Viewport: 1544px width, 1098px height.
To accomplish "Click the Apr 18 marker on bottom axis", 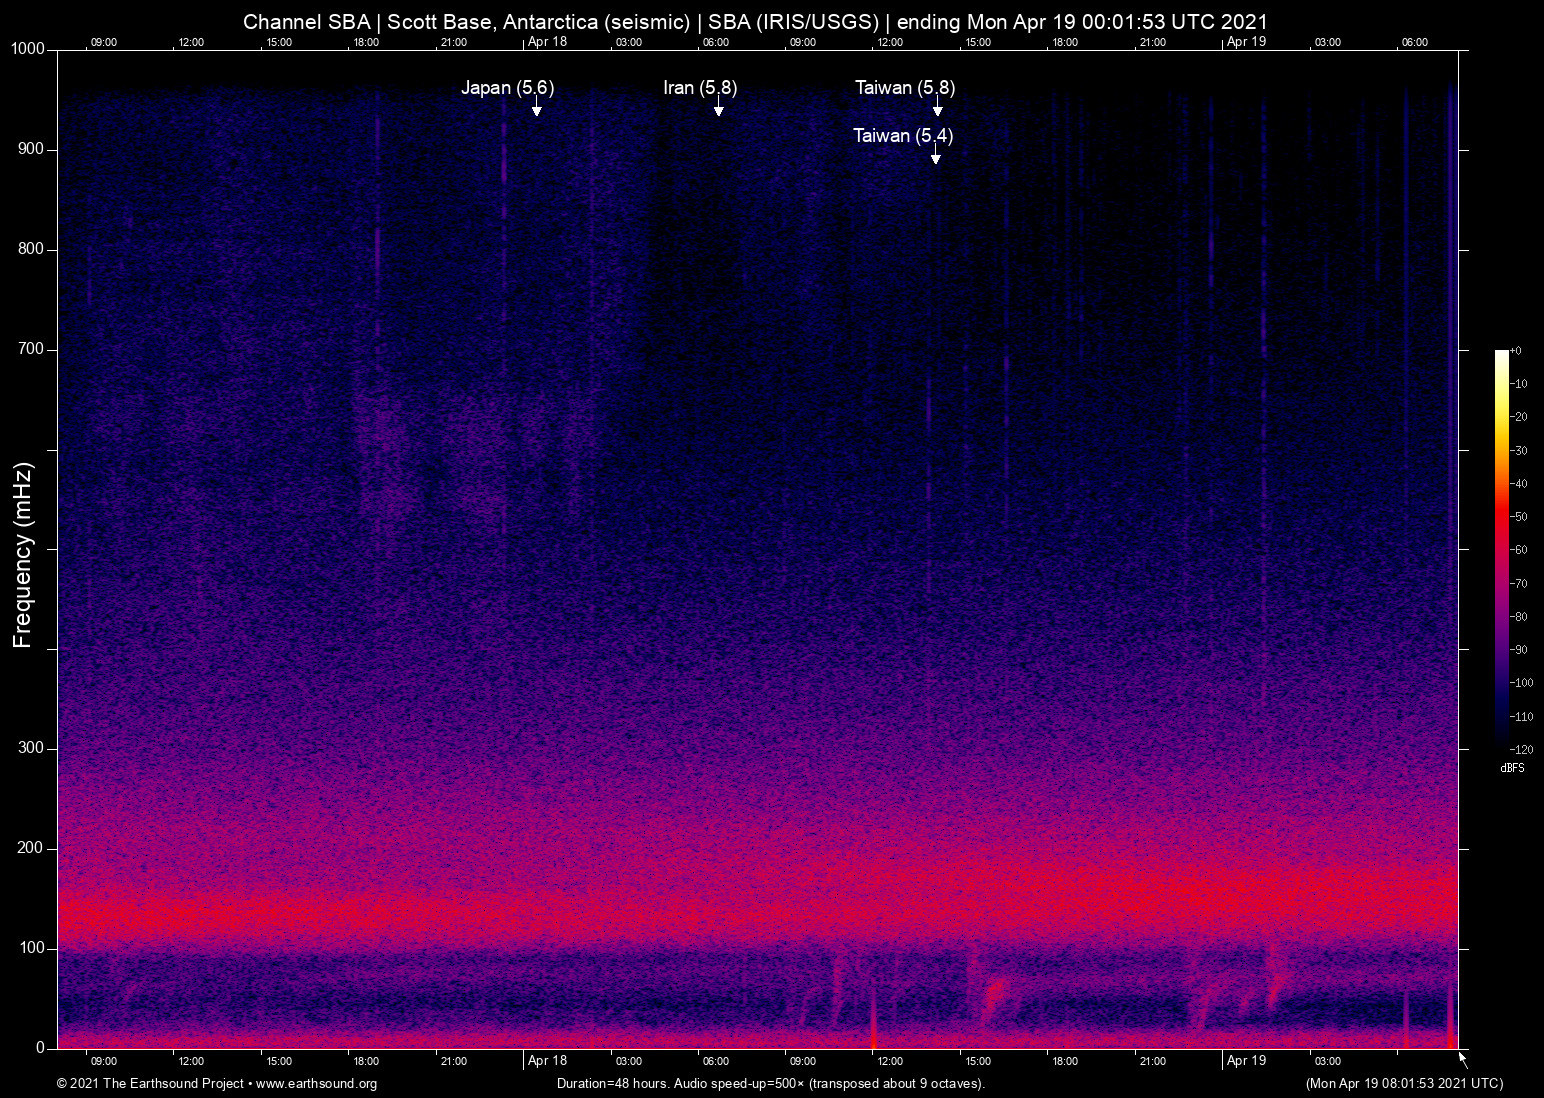I will pos(547,1061).
